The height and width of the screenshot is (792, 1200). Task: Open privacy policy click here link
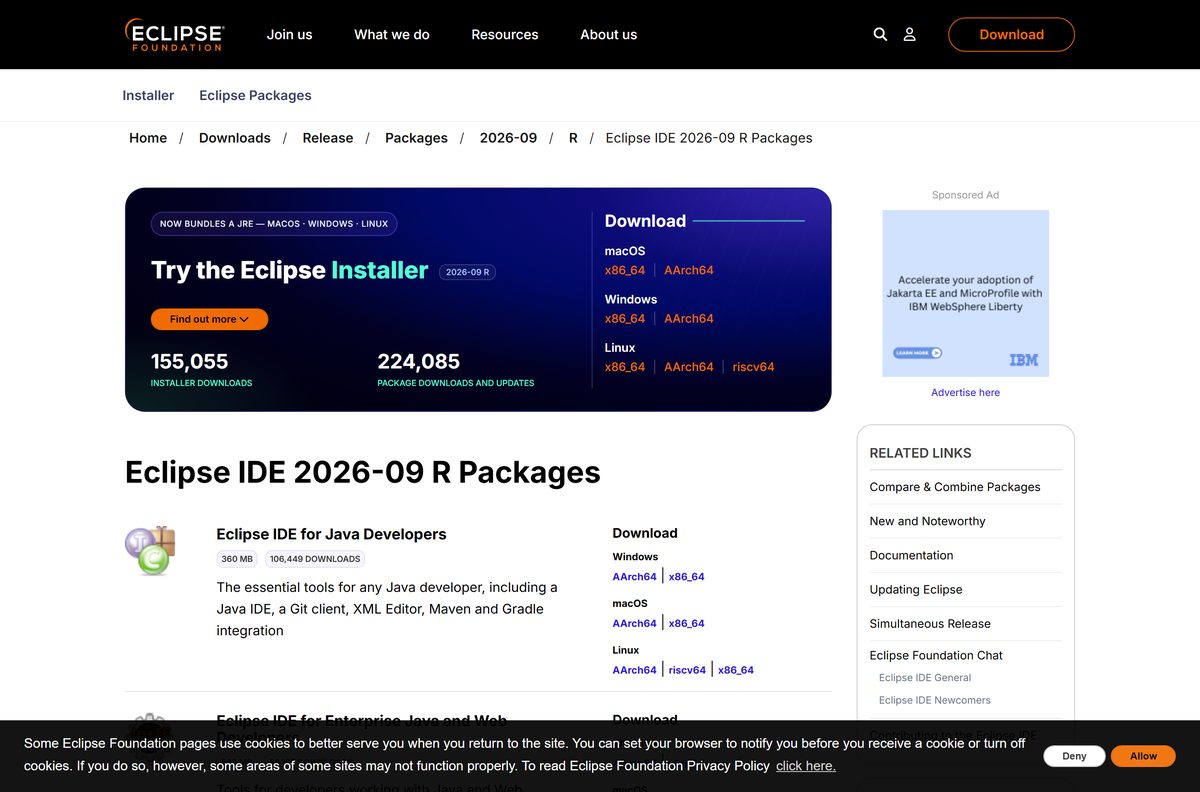tap(806, 766)
